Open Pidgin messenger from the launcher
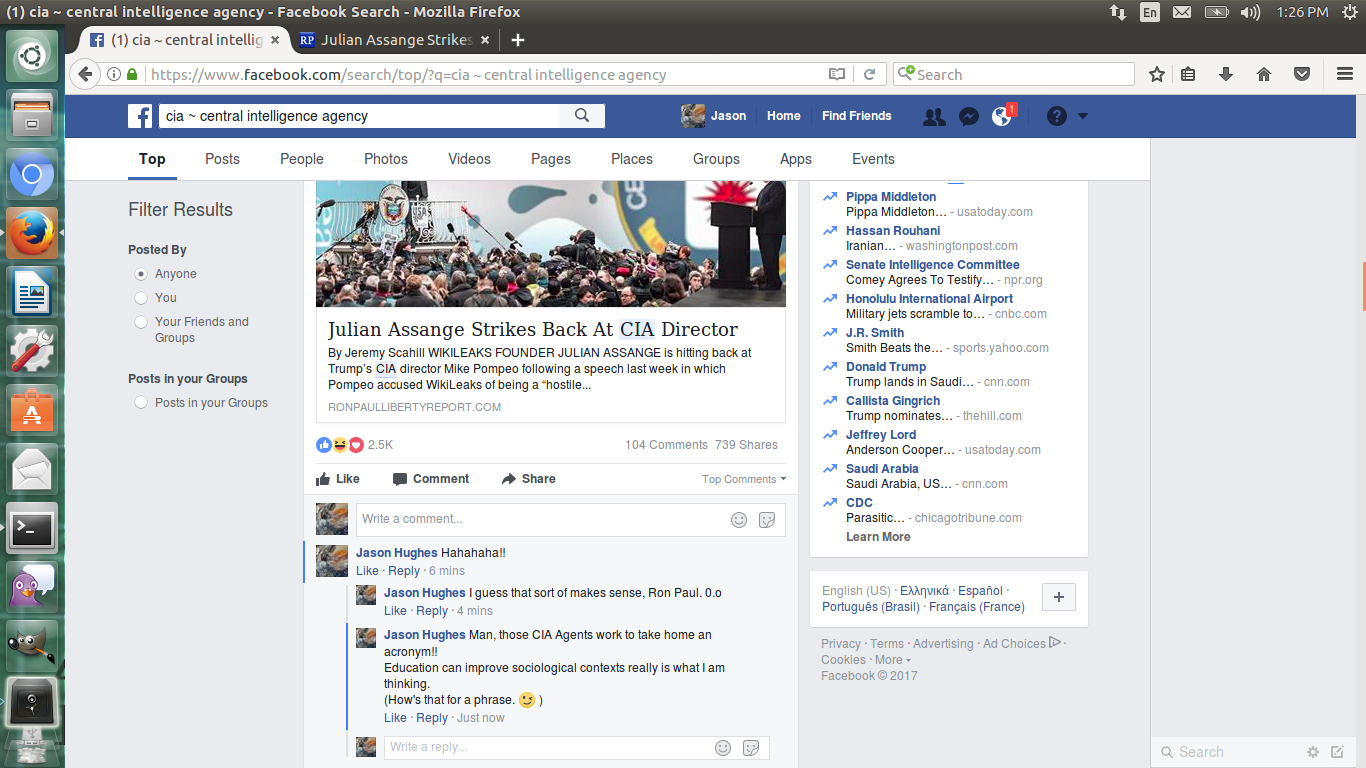The image size is (1366, 768). 32,586
